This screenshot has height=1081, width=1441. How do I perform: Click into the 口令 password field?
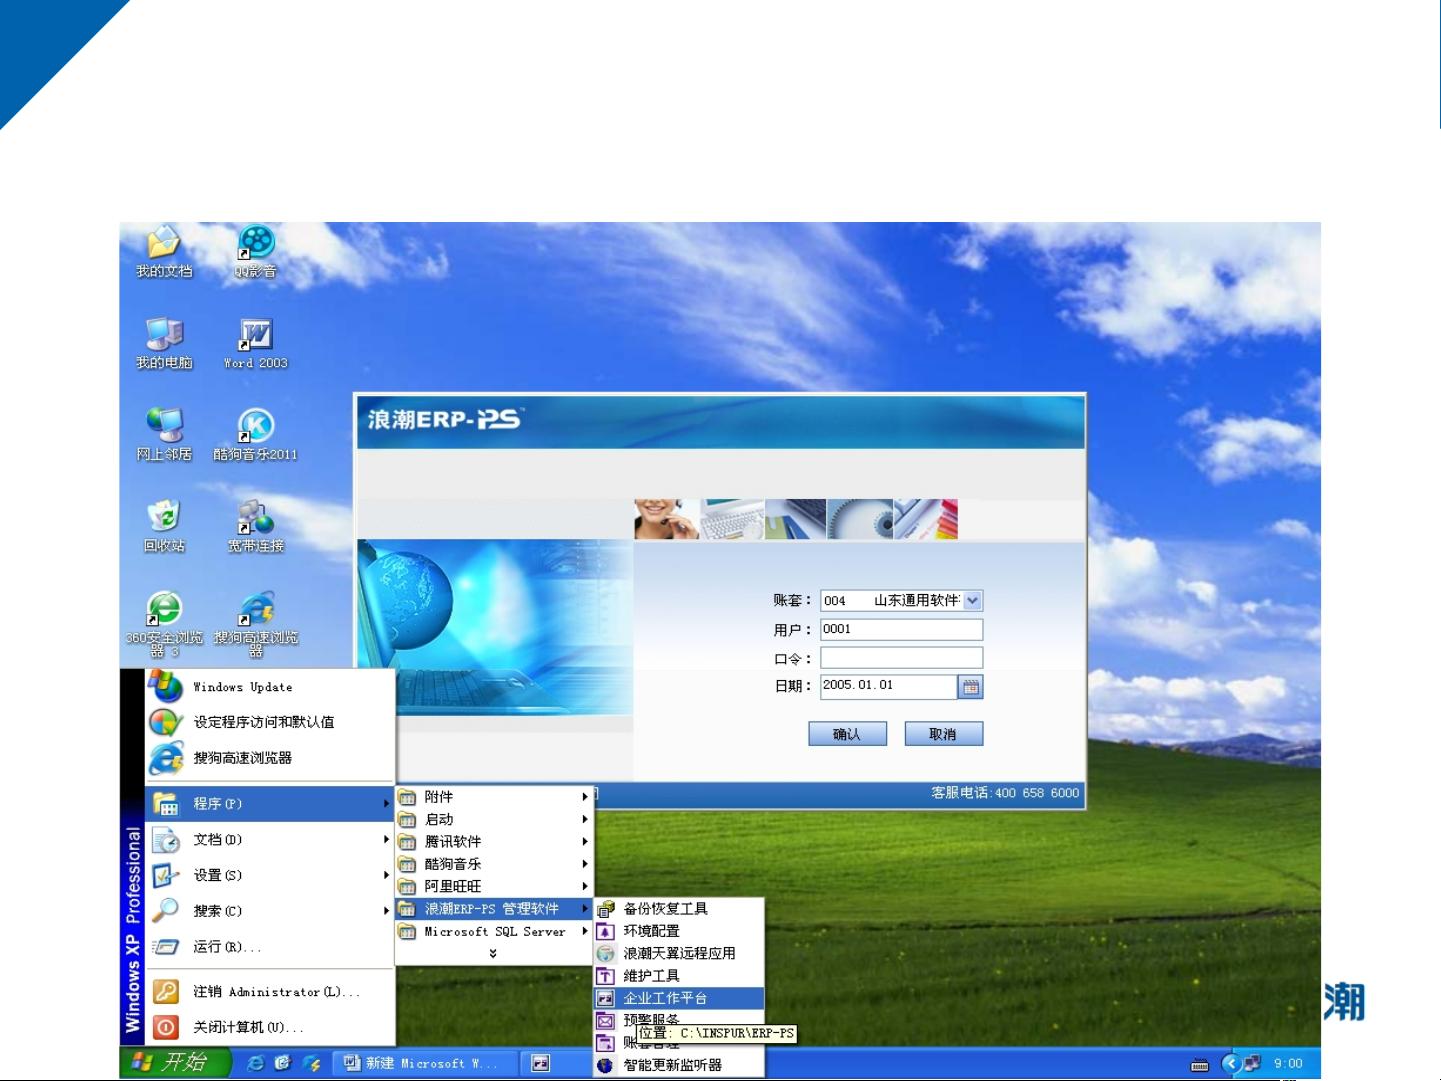point(901,658)
